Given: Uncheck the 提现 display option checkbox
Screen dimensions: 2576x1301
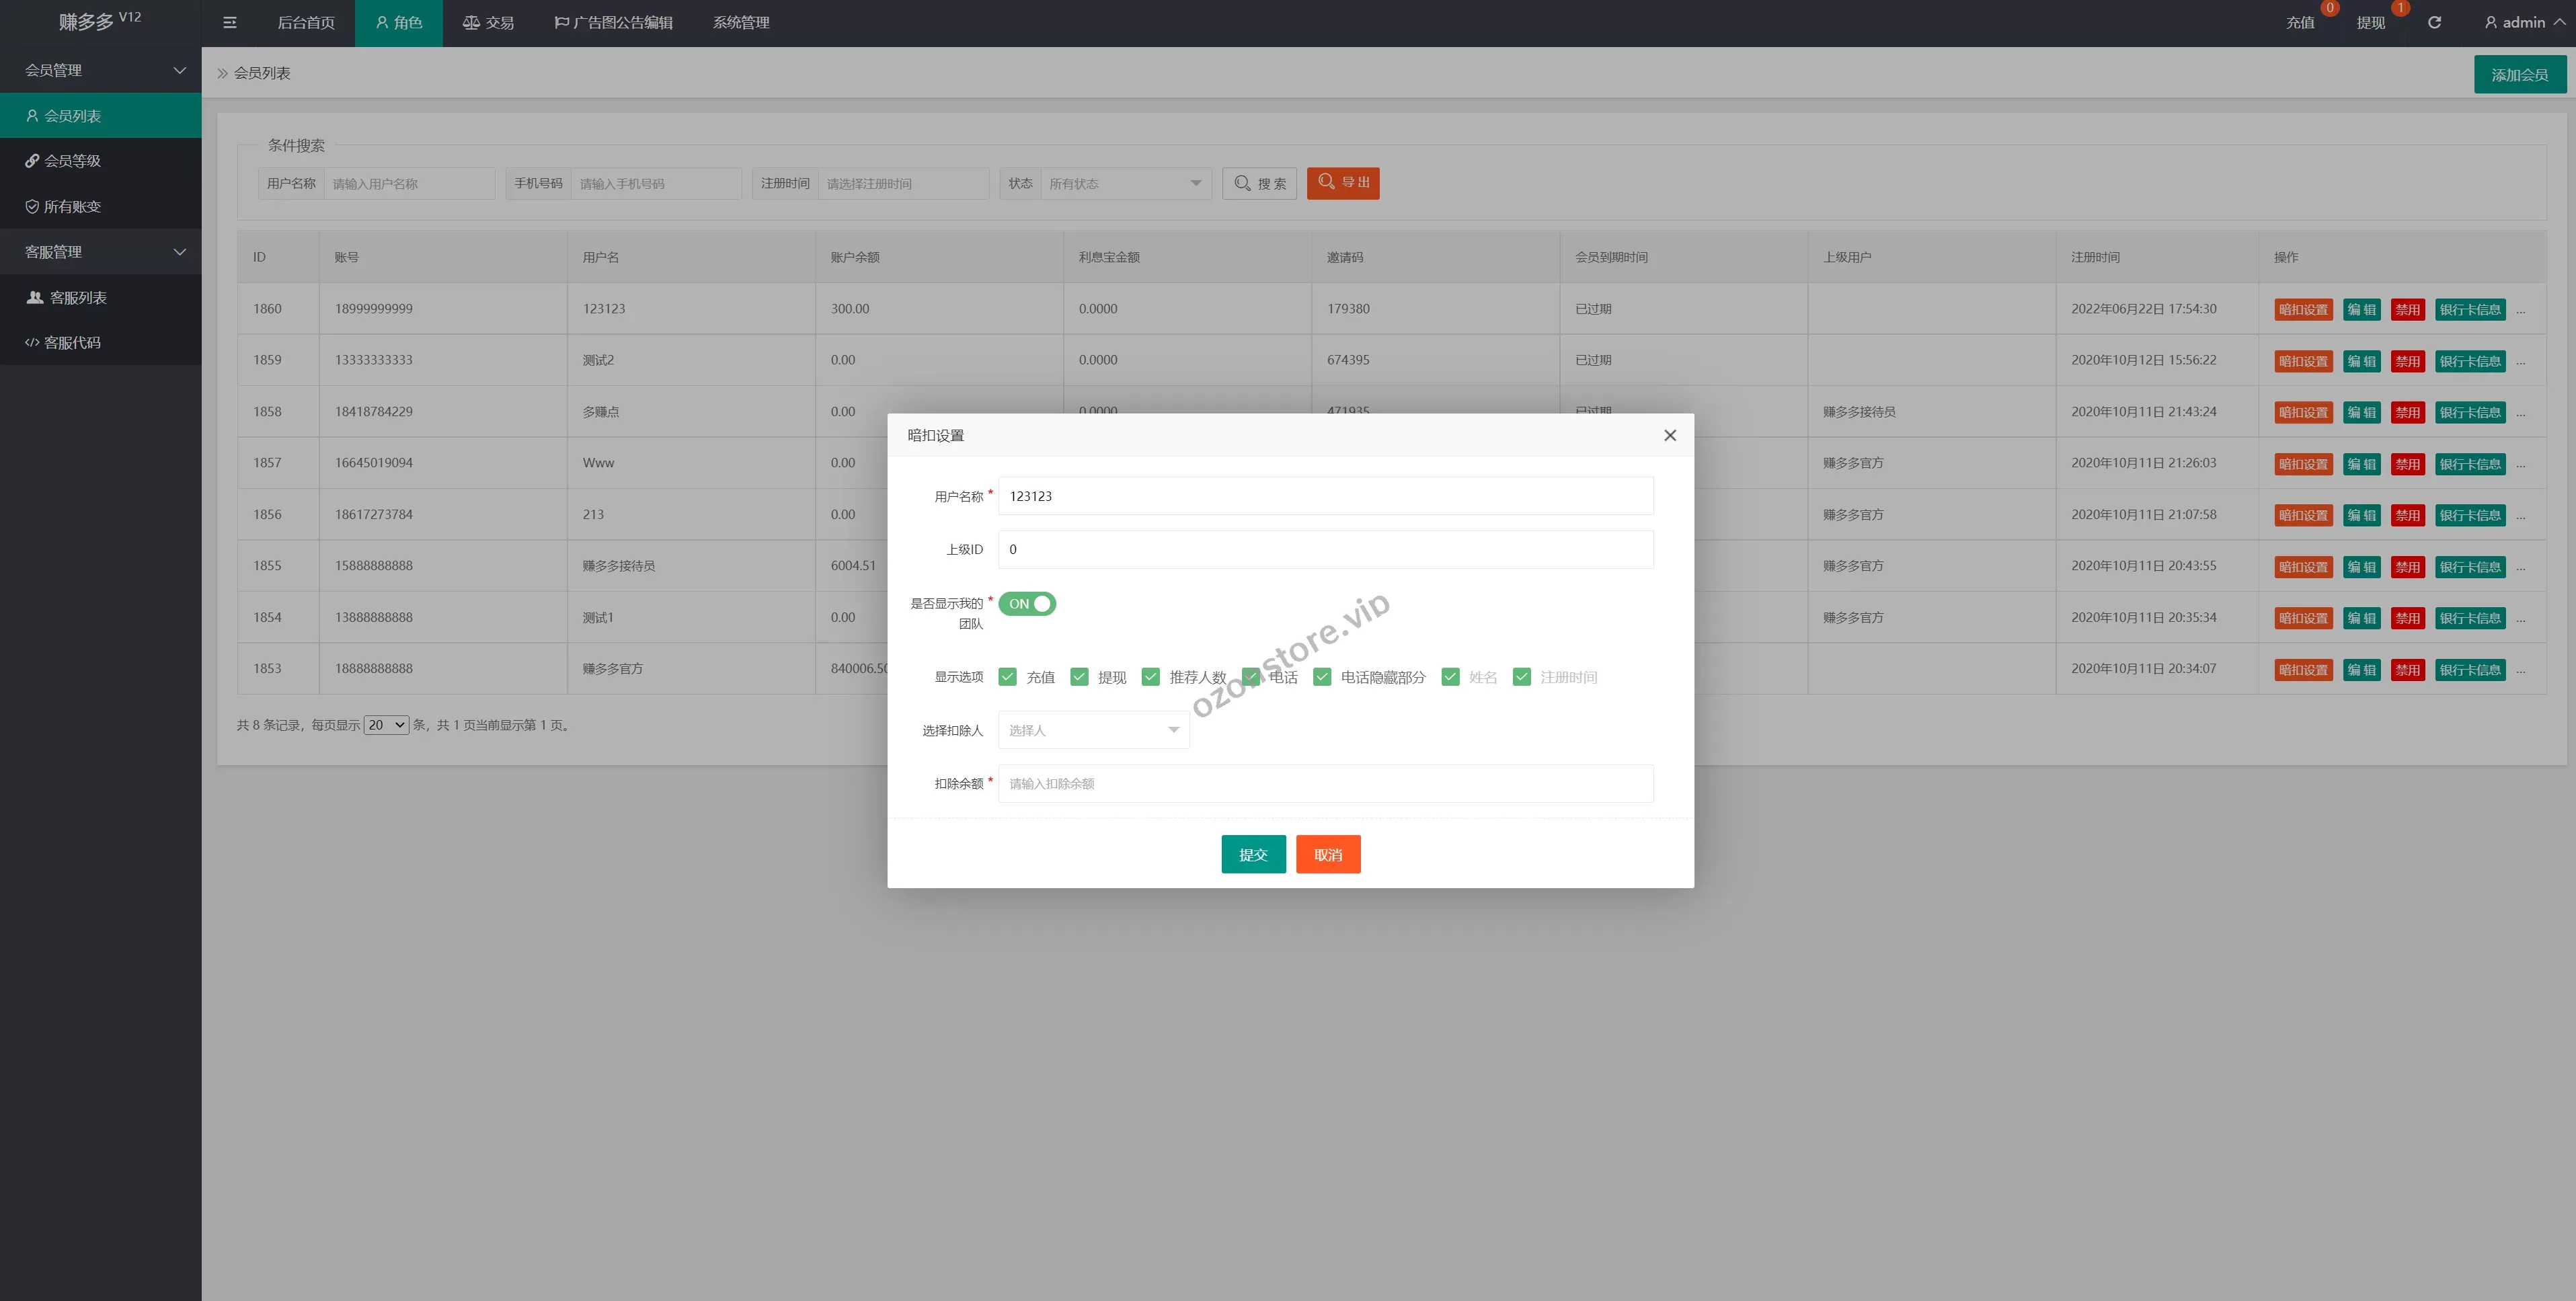Looking at the screenshot, I should [1079, 677].
